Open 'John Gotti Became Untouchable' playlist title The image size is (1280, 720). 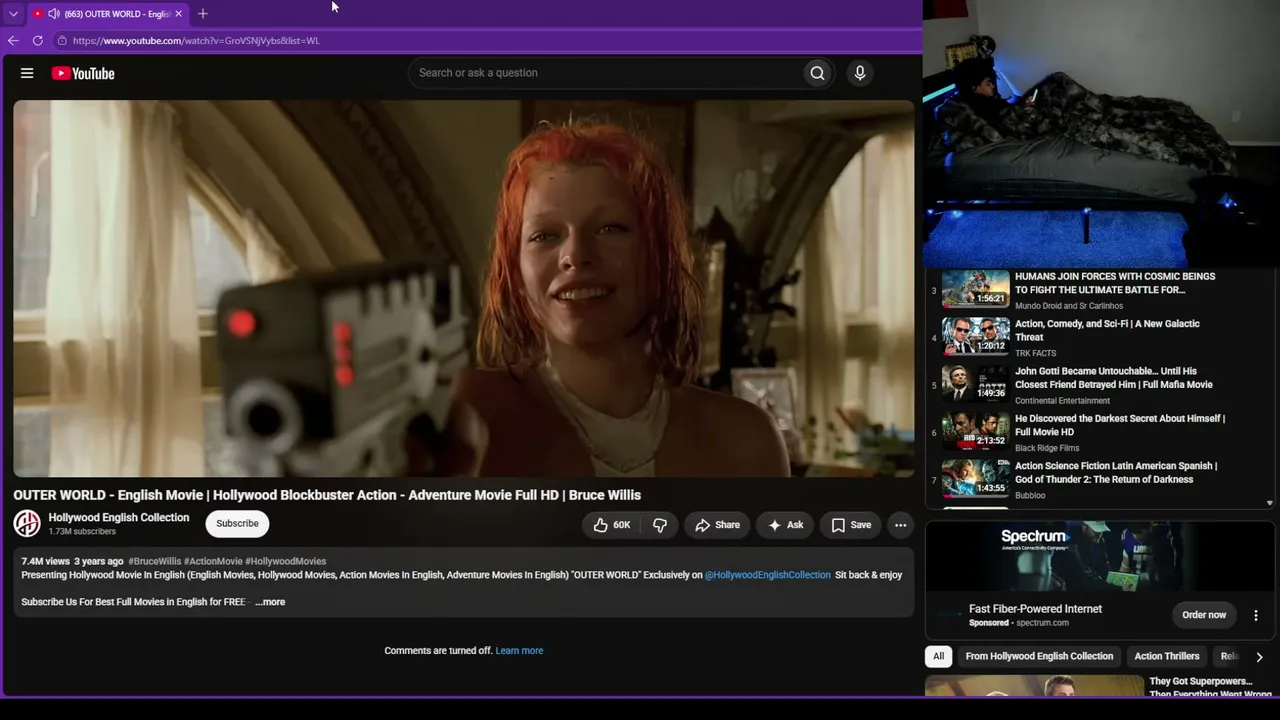tap(1114, 378)
